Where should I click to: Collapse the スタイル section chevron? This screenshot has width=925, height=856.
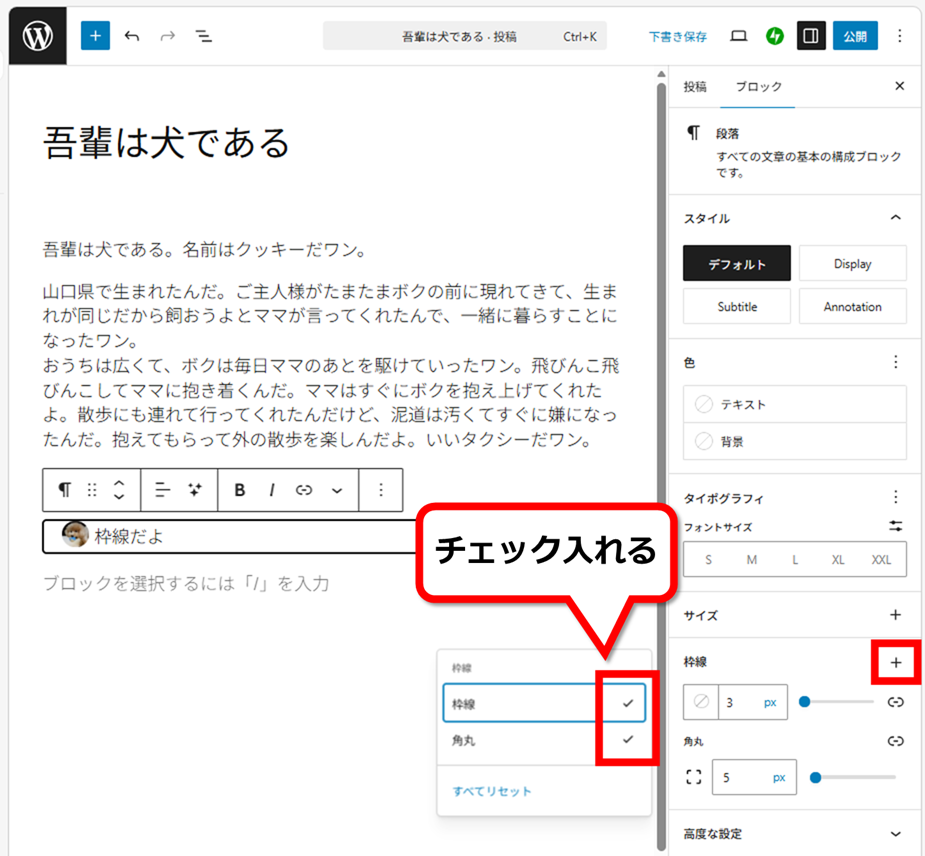[x=895, y=218]
